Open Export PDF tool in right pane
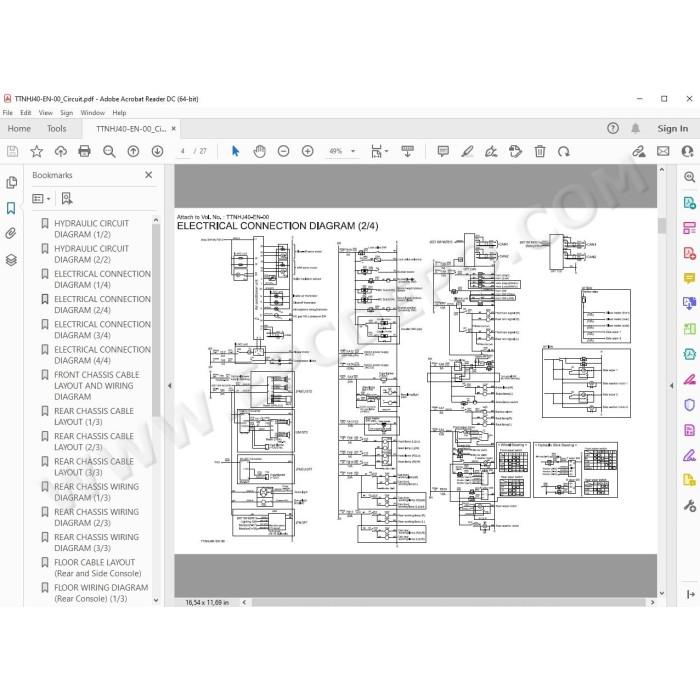The height and width of the screenshot is (700, 700). tap(689, 203)
